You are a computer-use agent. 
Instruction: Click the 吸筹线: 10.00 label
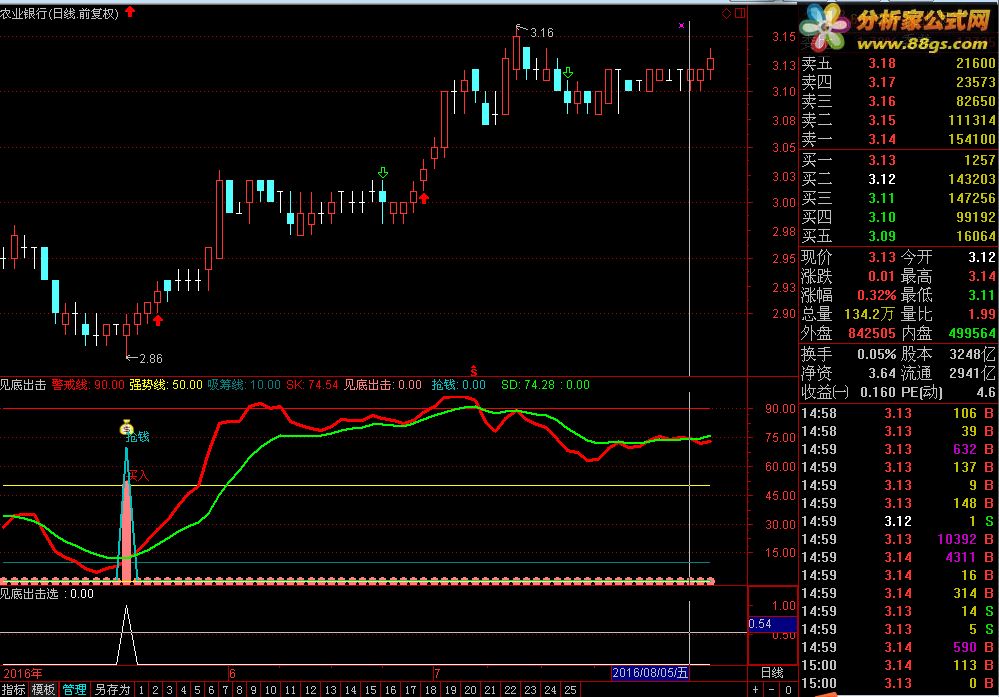click(244, 385)
